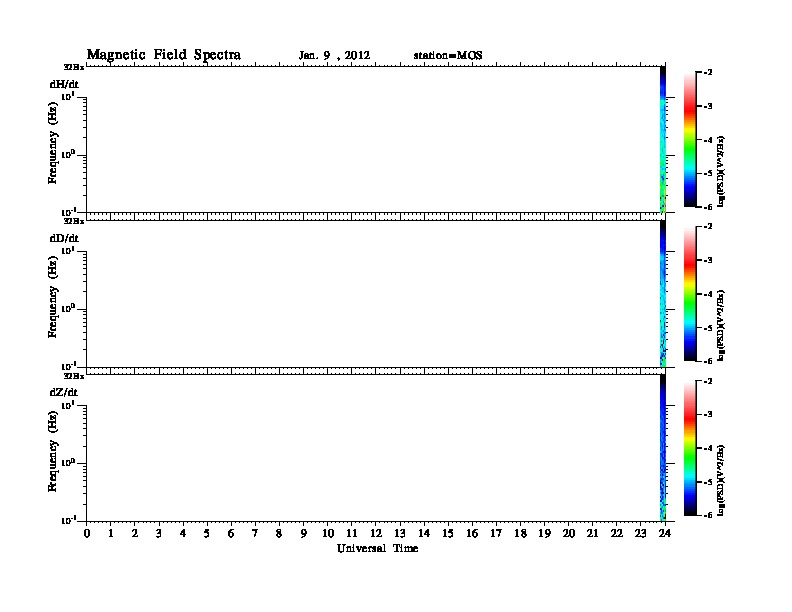The image size is (792, 612).
Task: Click hour 8 on the Universal Time axis
Action: click(279, 533)
